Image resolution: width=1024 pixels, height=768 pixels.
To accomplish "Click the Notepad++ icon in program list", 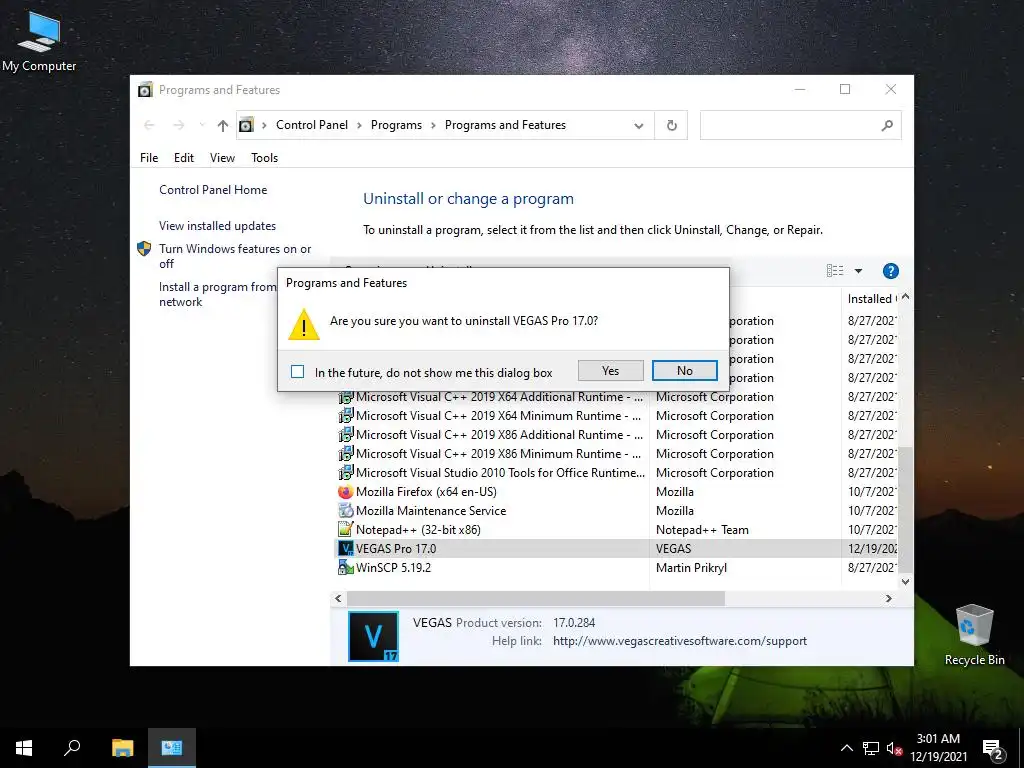I will click(345, 530).
